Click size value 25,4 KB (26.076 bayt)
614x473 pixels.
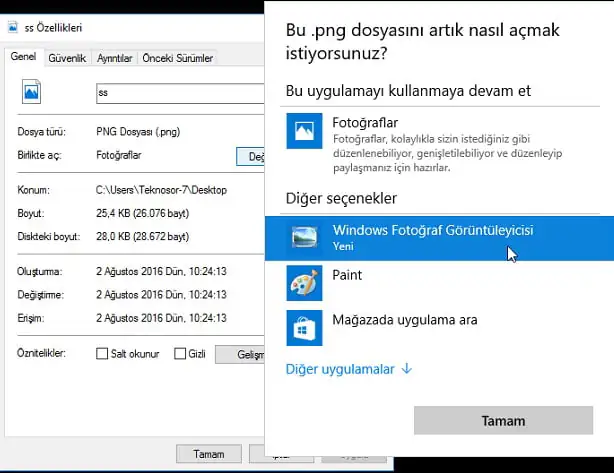point(143,213)
